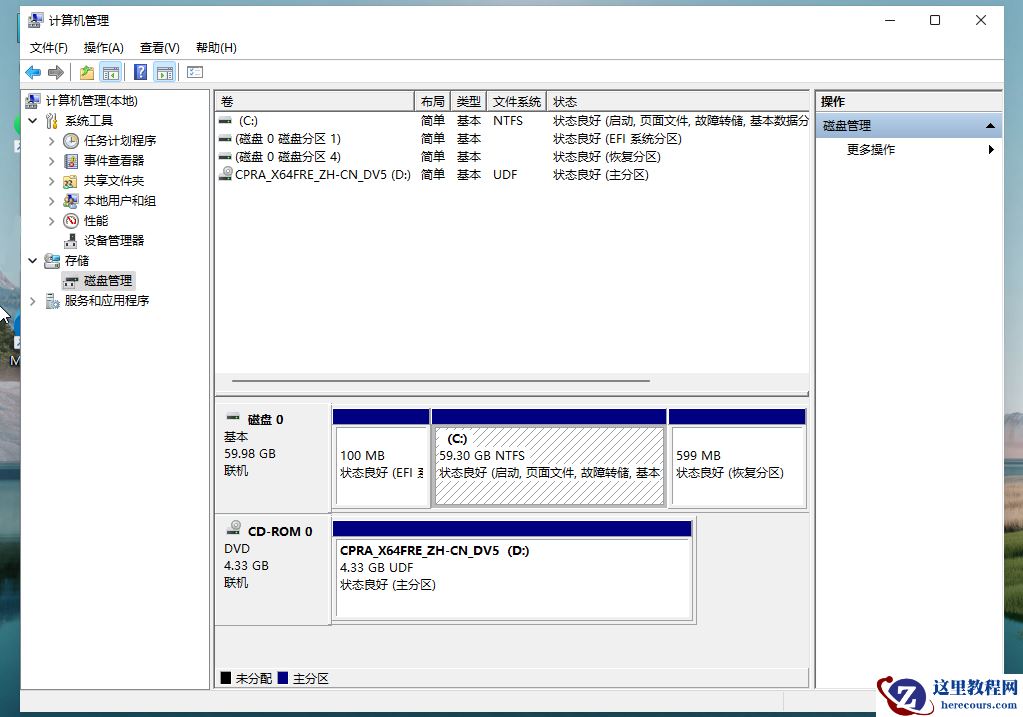Click the Show/Hide console tree icon
Image resolution: width=1023 pixels, height=717 pixels.
111,71
